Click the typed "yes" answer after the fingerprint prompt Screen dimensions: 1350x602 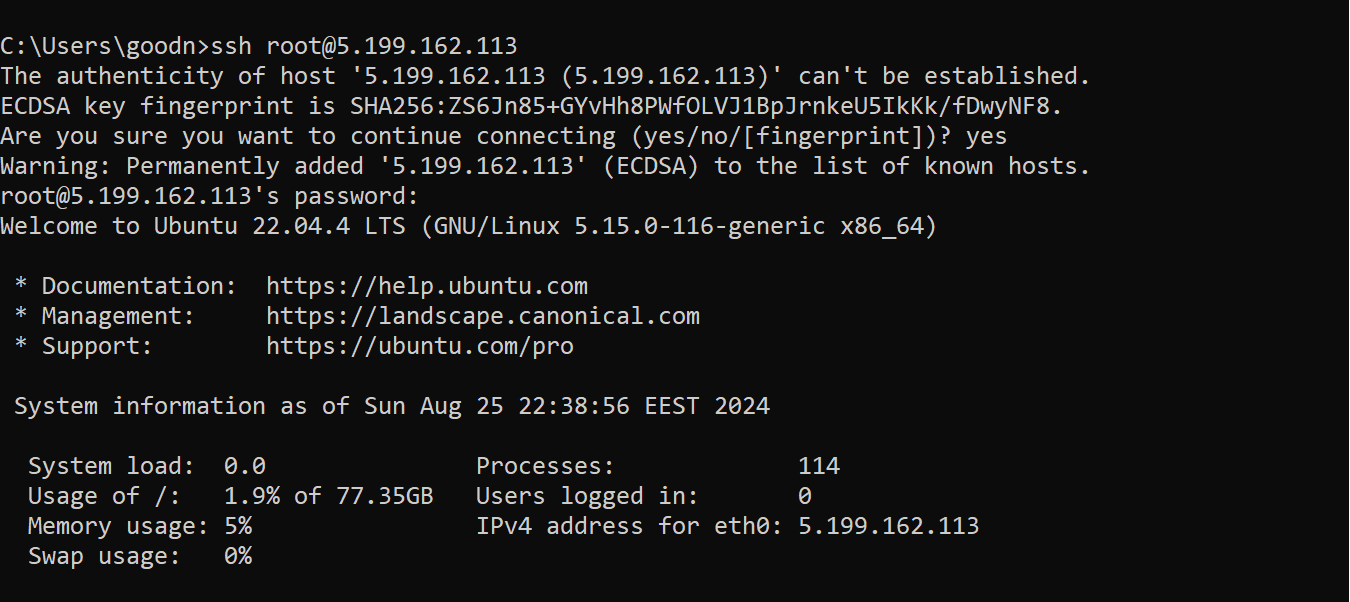tap(985, 136)
